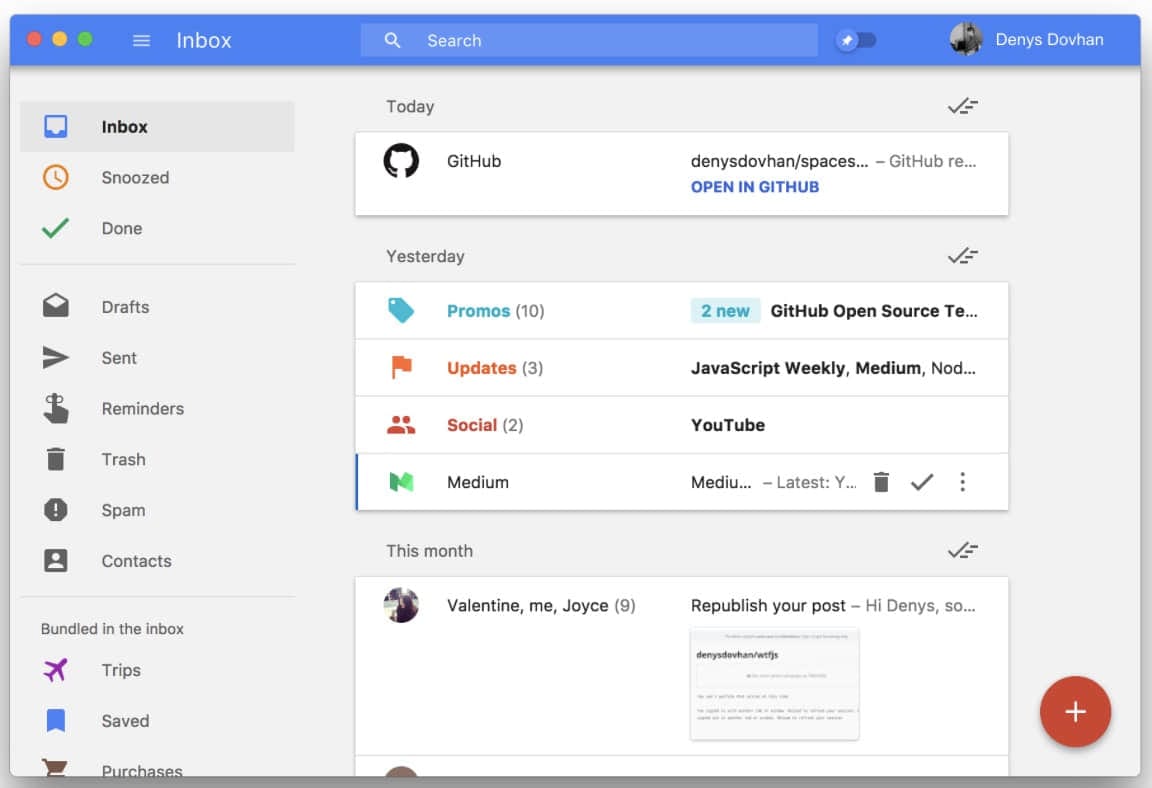
Task: Open the Done folder
Action: pos(157,228)
